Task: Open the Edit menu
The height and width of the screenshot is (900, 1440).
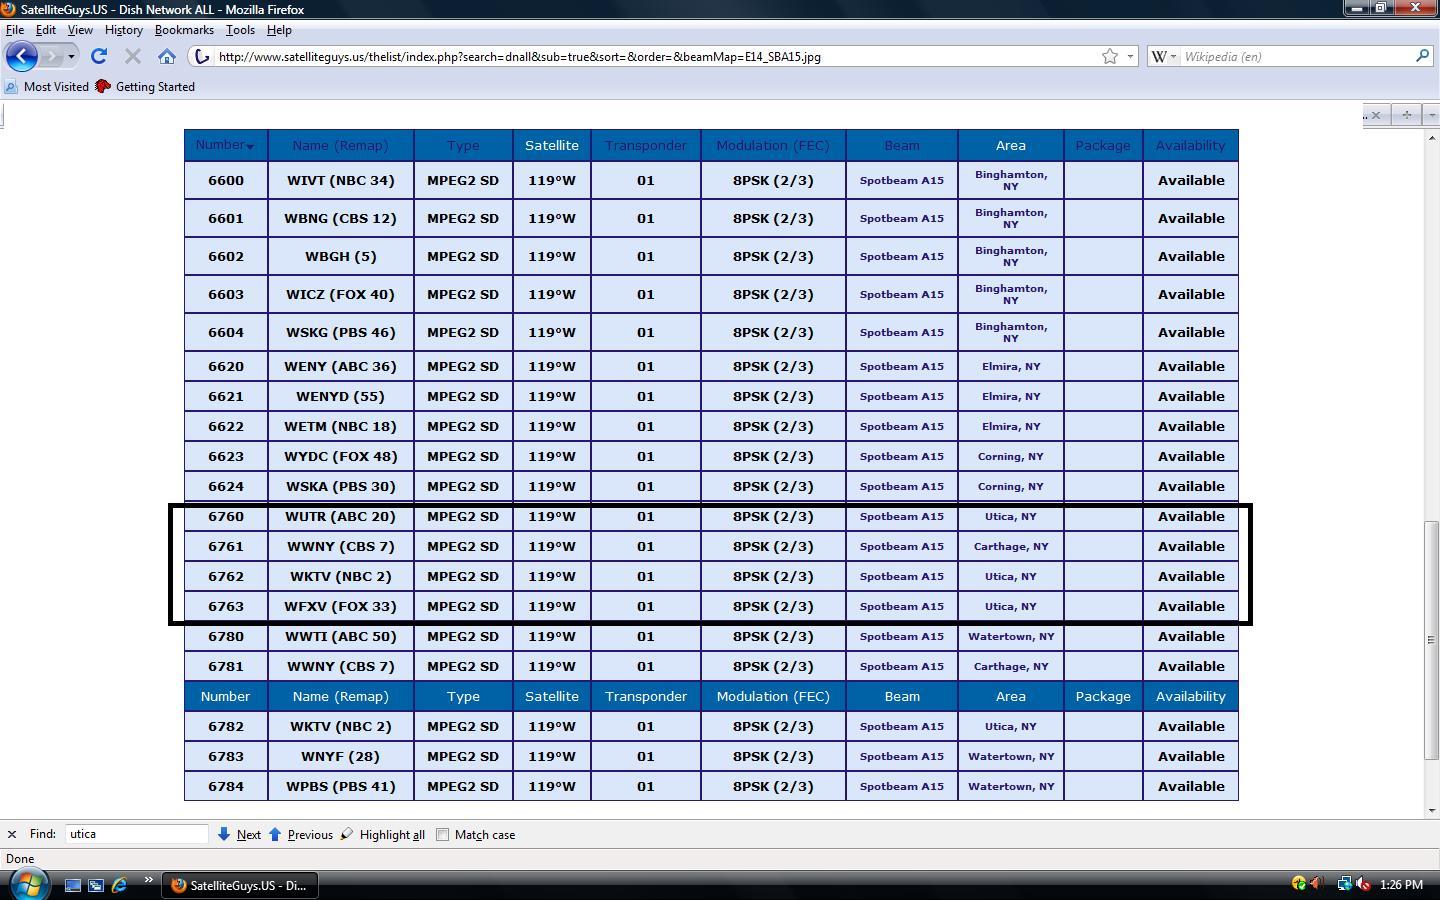Action: 46,30
